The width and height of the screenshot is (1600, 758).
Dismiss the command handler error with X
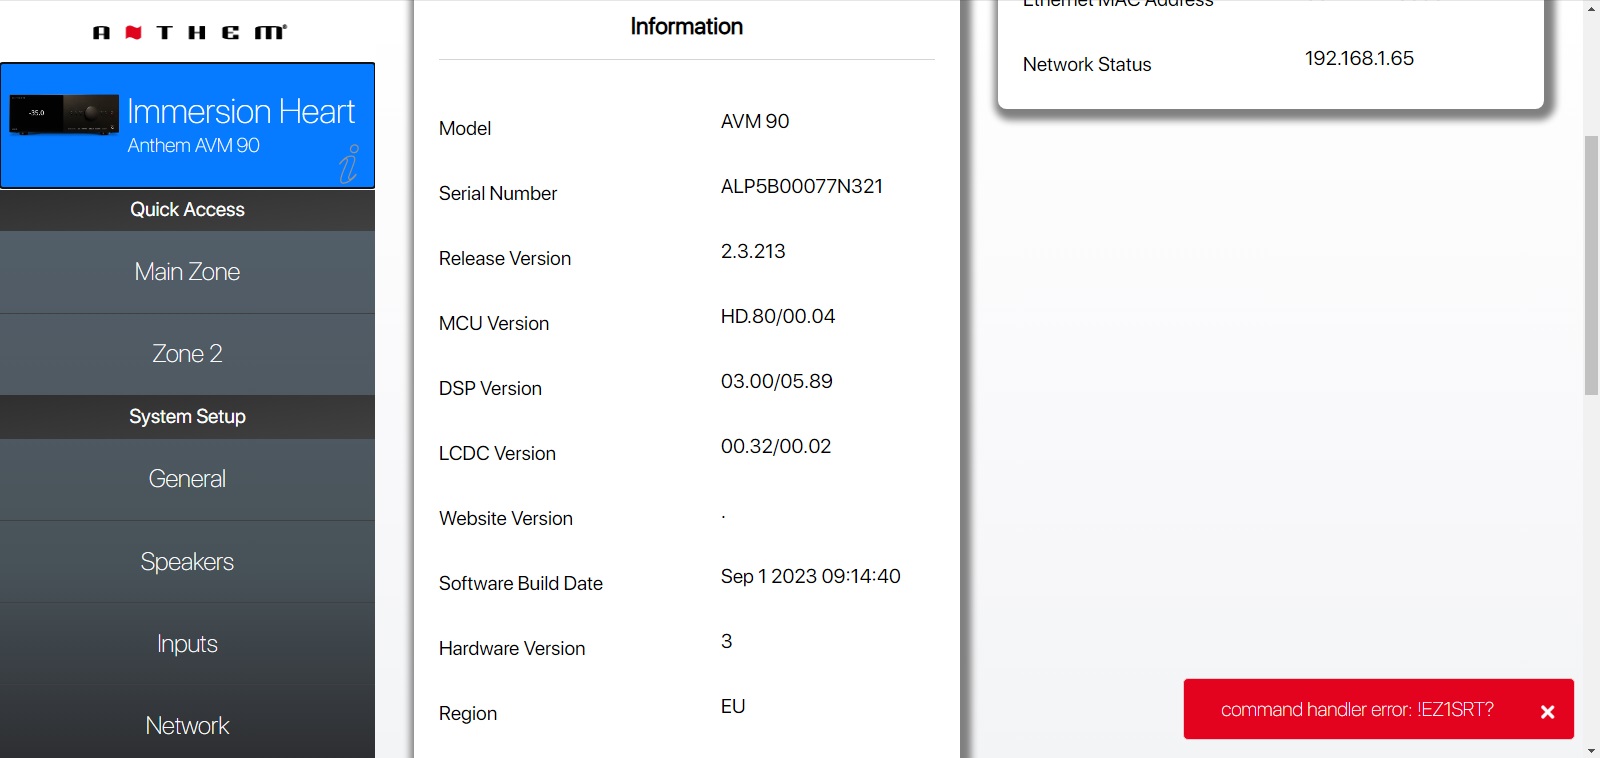click(1547, 711)
